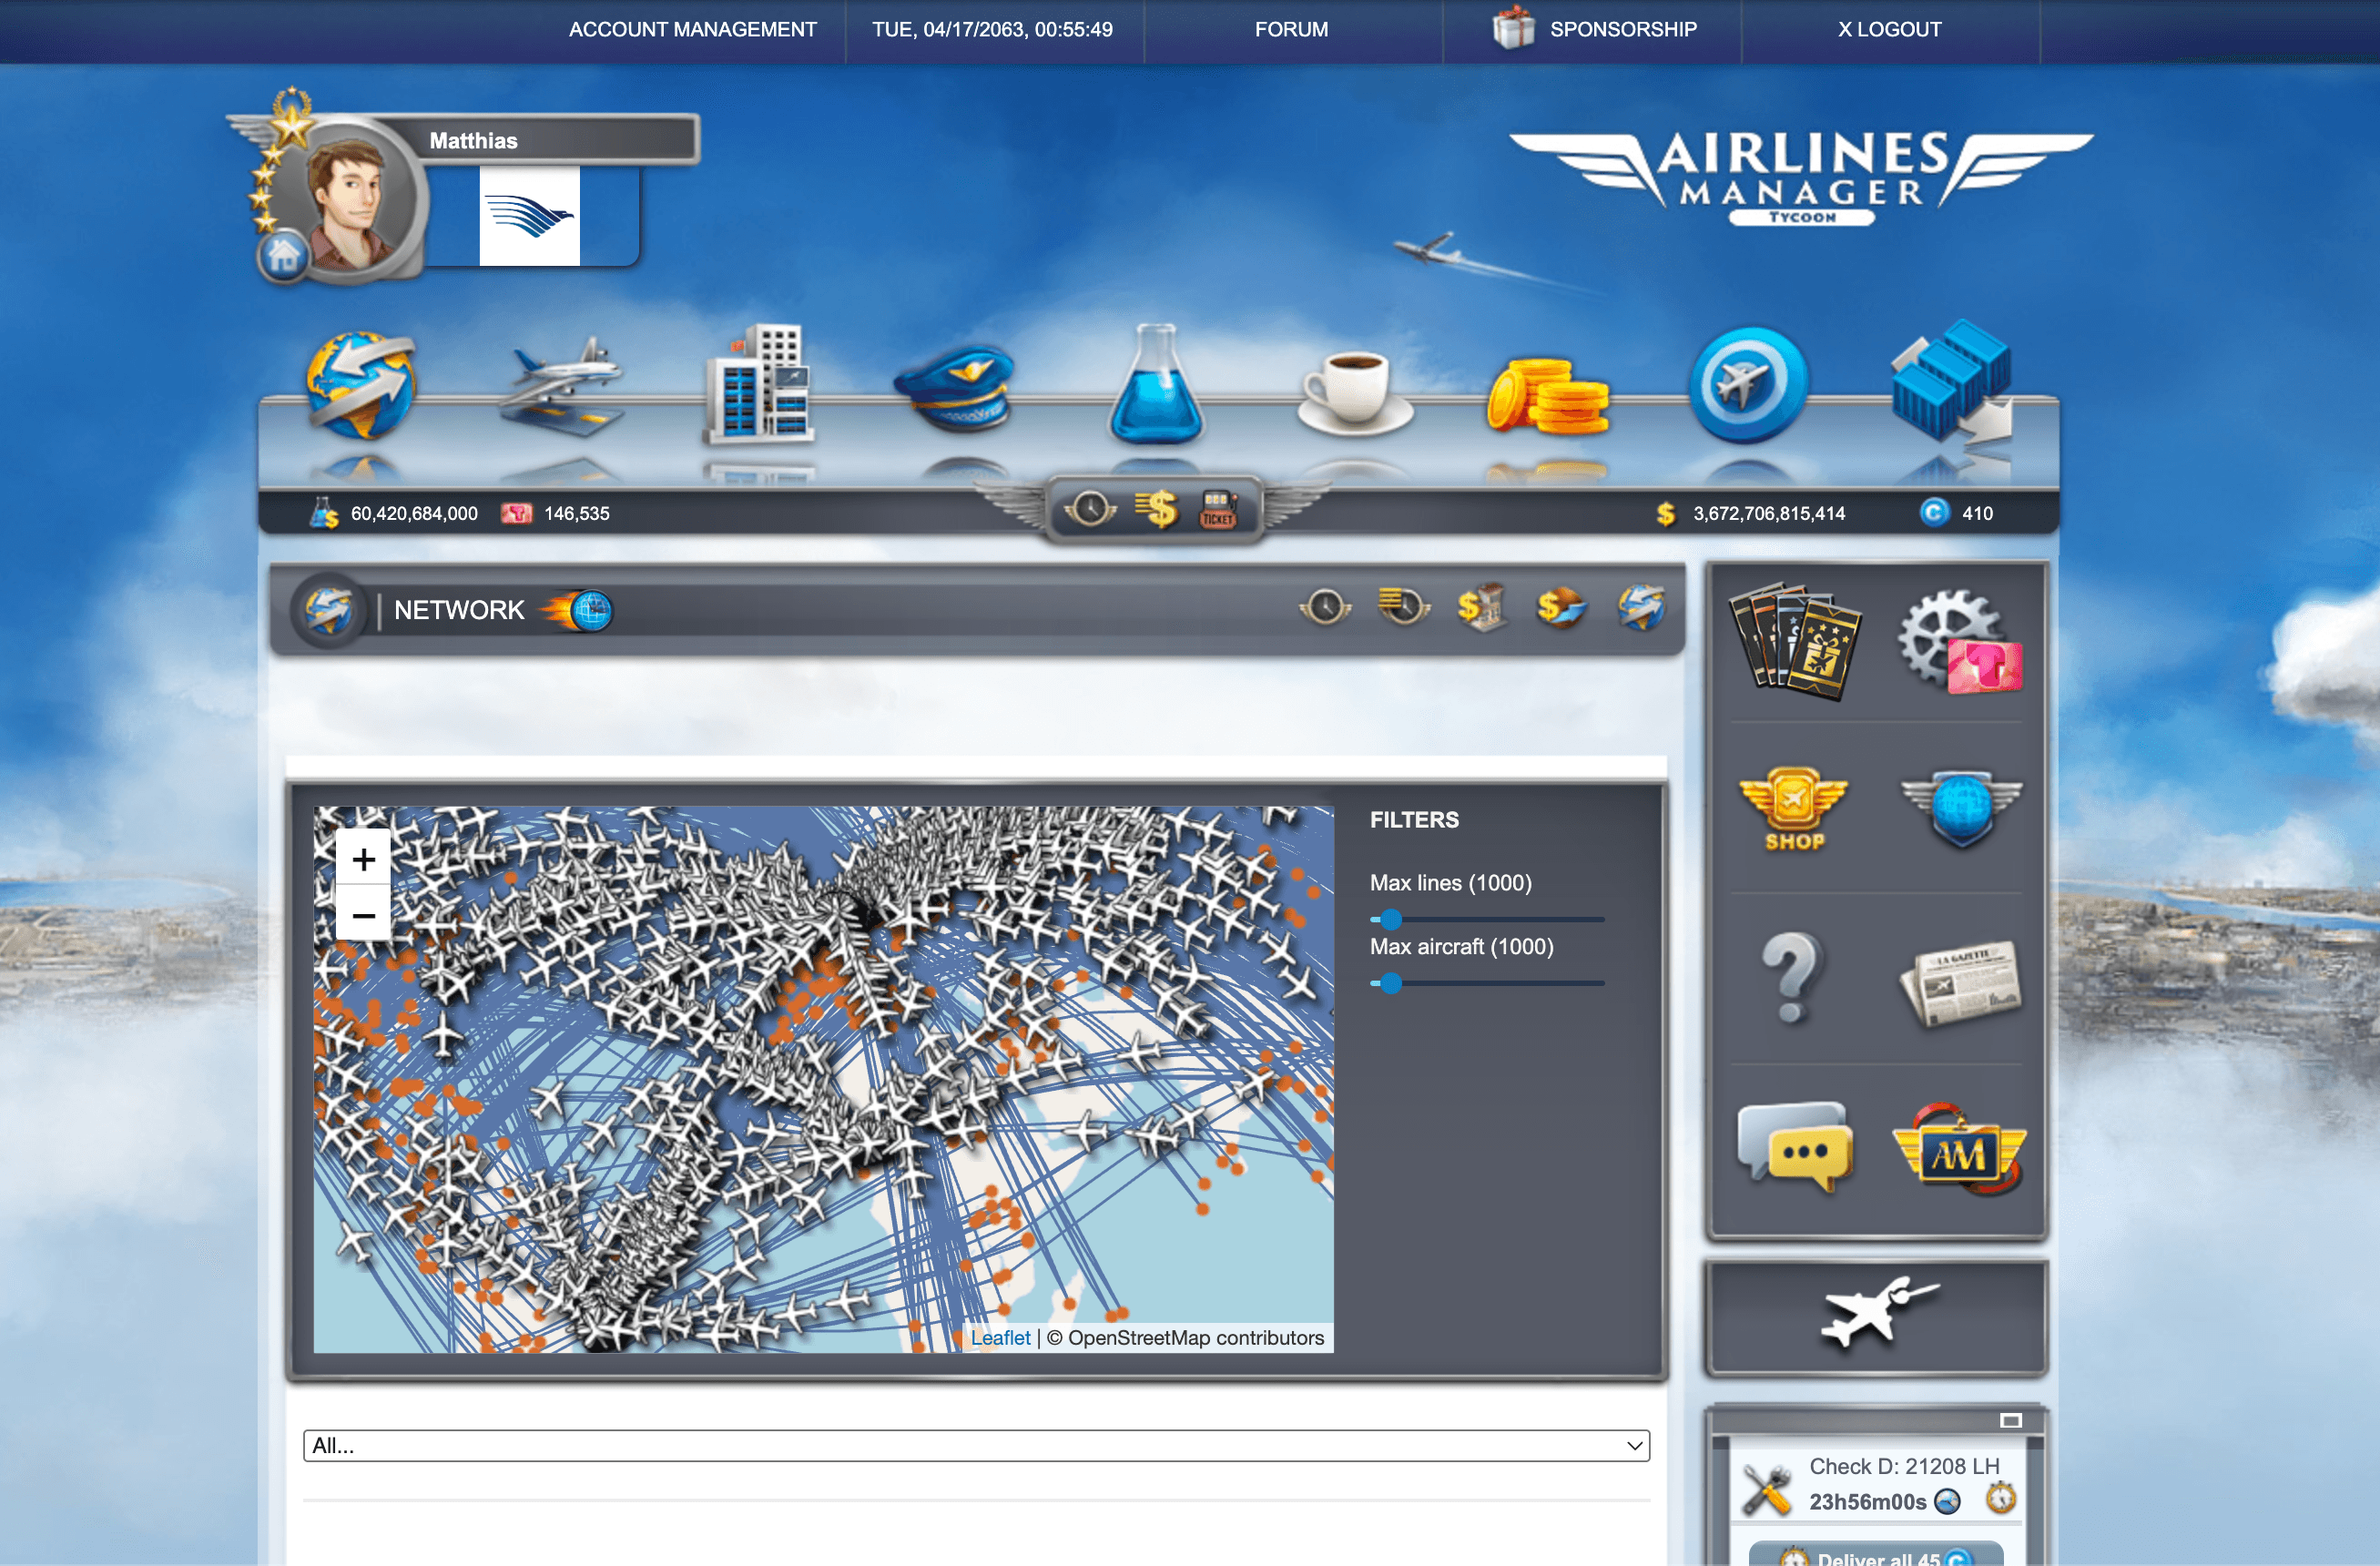Click the home button on player avatar

[284, 257]
